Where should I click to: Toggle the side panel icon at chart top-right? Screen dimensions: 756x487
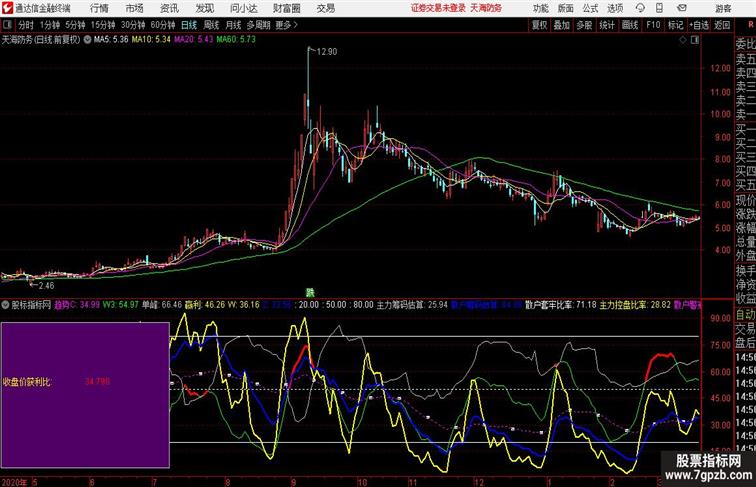pyautogui.click(x=695, y=40)
